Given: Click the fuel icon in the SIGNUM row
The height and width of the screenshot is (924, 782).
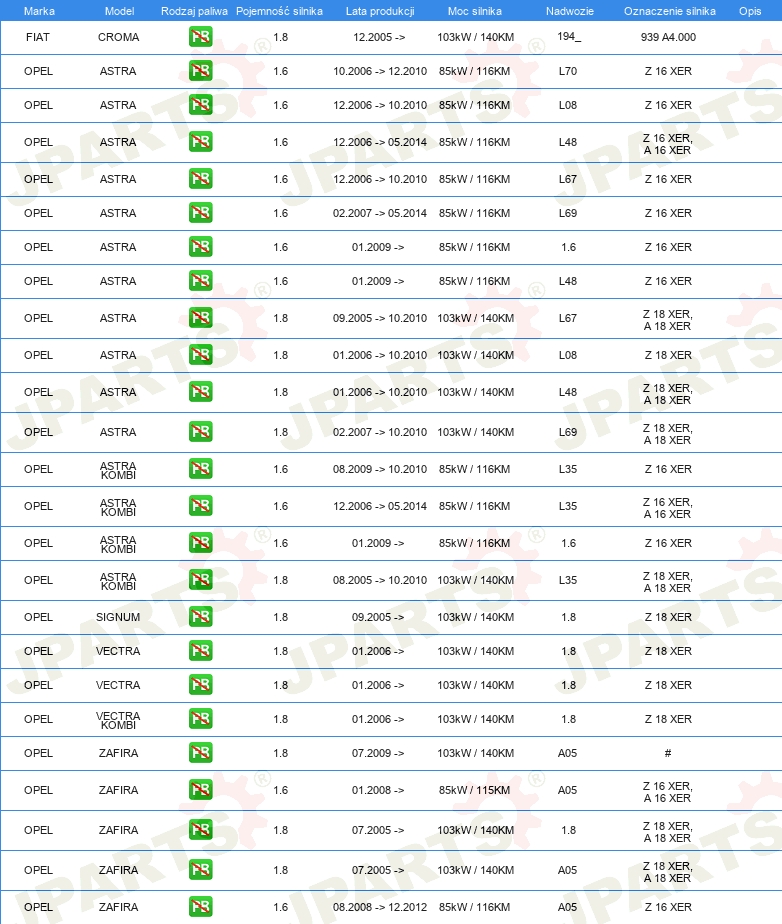Looking at the screenshot, I should (x=200, y=617).
